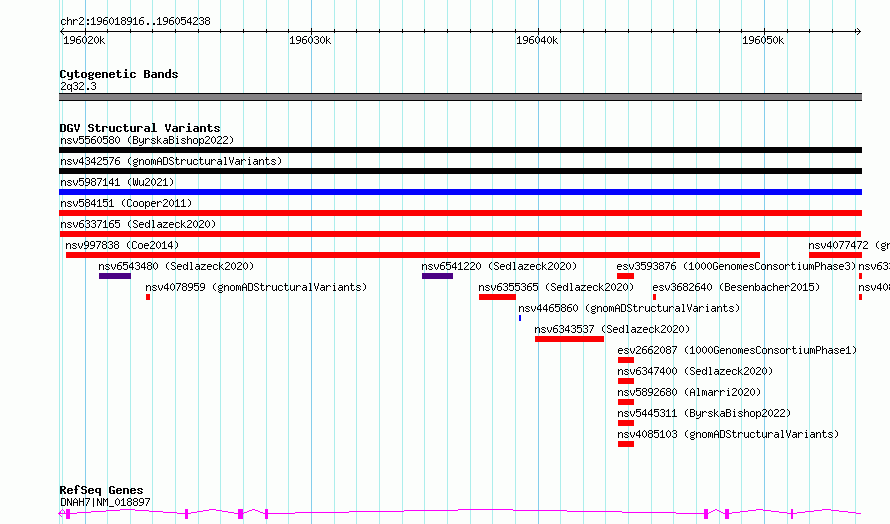This screenshot has width=890, height=524.
Task: Select the DGV Structural Variants track title
Action: [140, 128]
